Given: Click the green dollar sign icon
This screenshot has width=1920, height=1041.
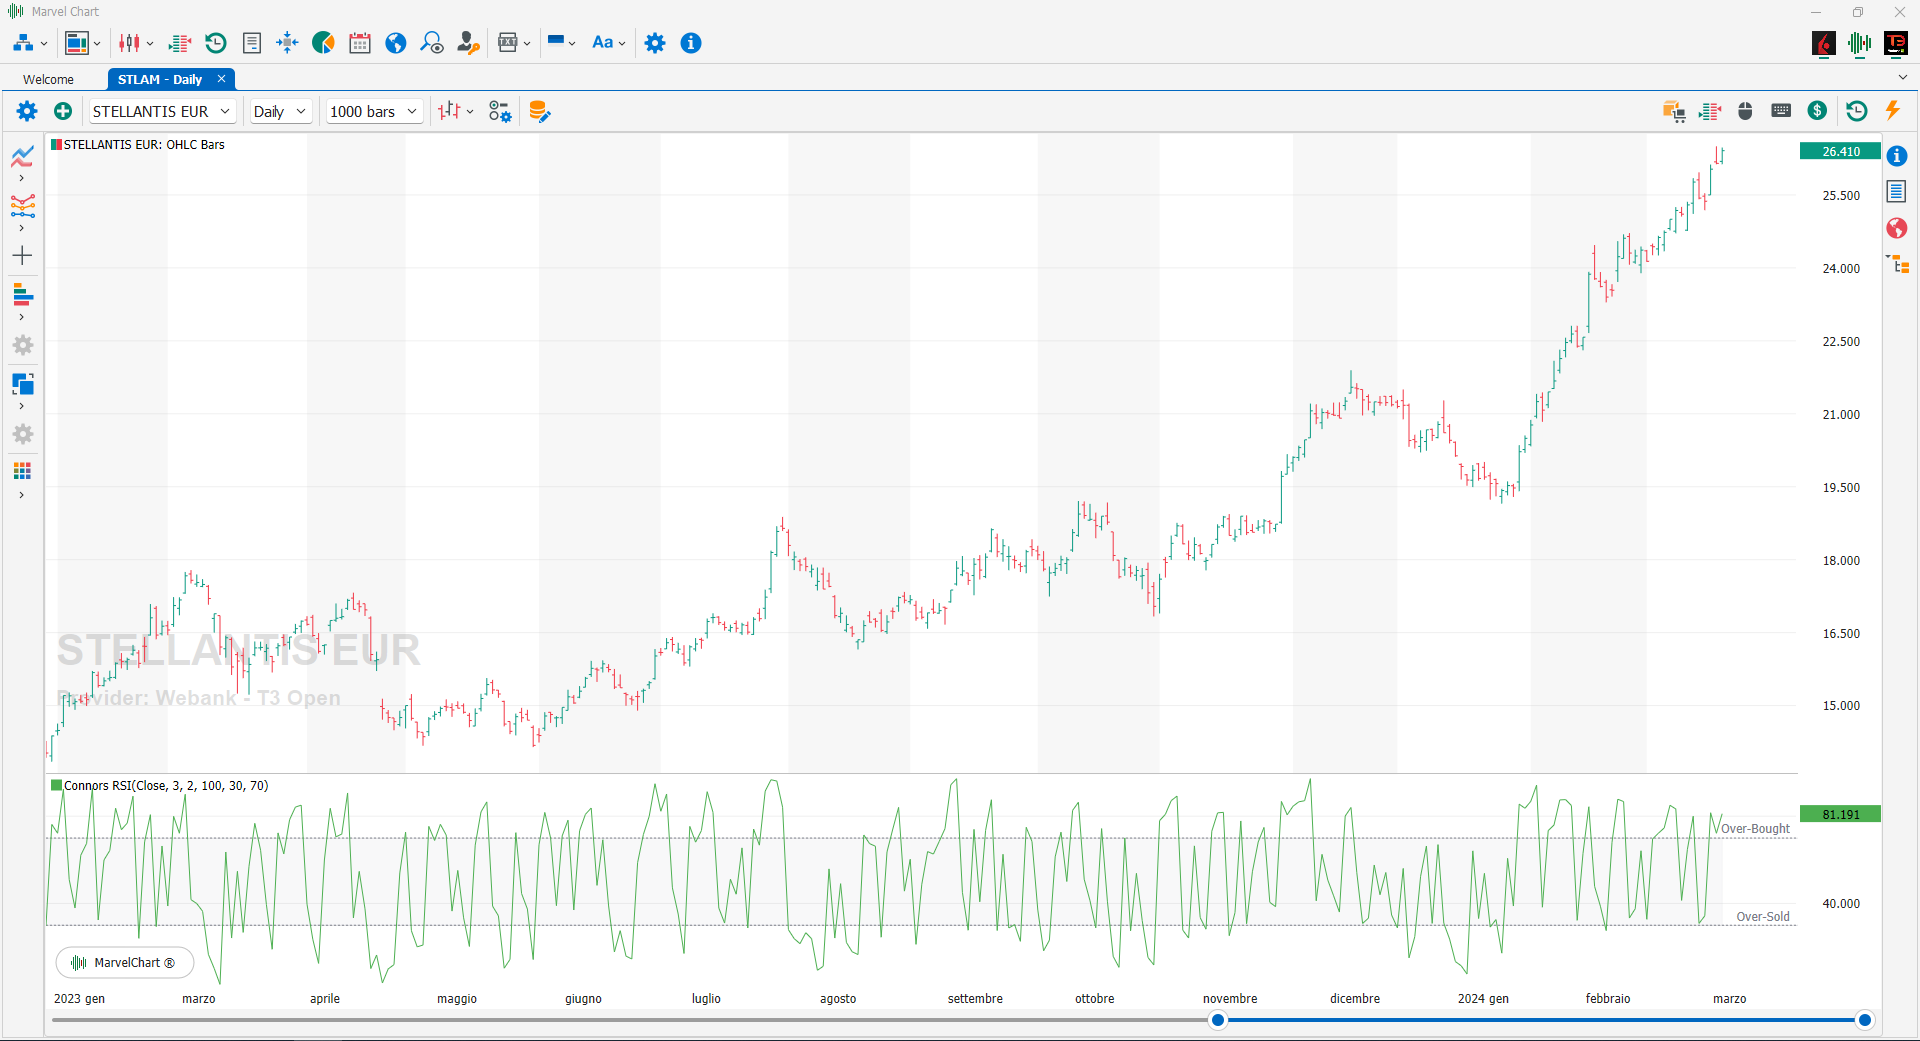Looking at the screenshot, I should click(x=1818, y=111).
